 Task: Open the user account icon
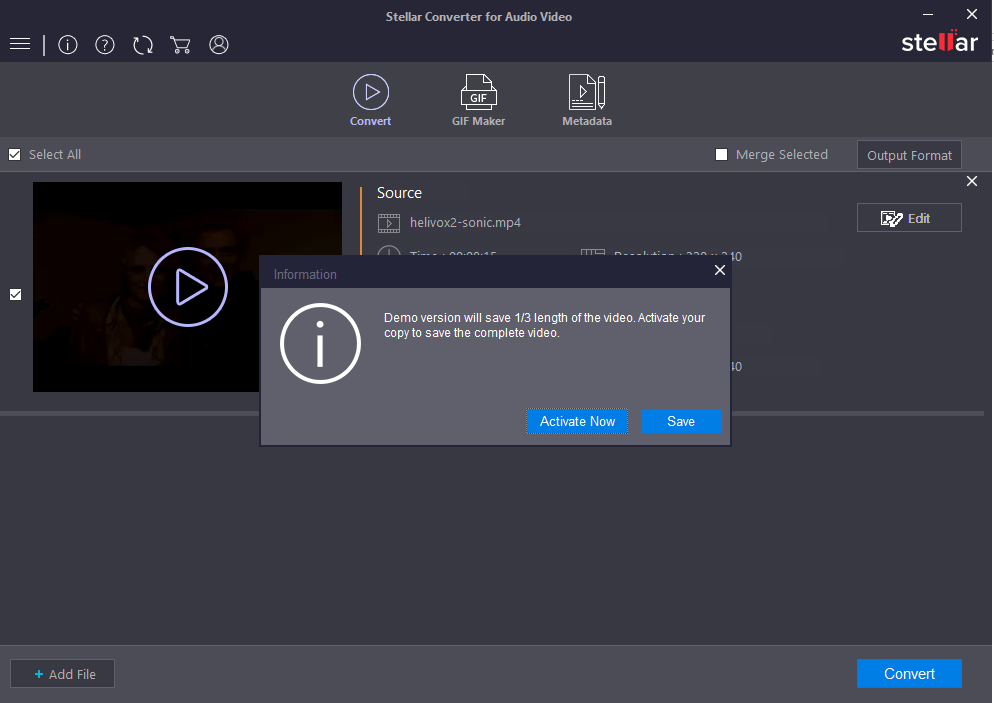(219, 44)
